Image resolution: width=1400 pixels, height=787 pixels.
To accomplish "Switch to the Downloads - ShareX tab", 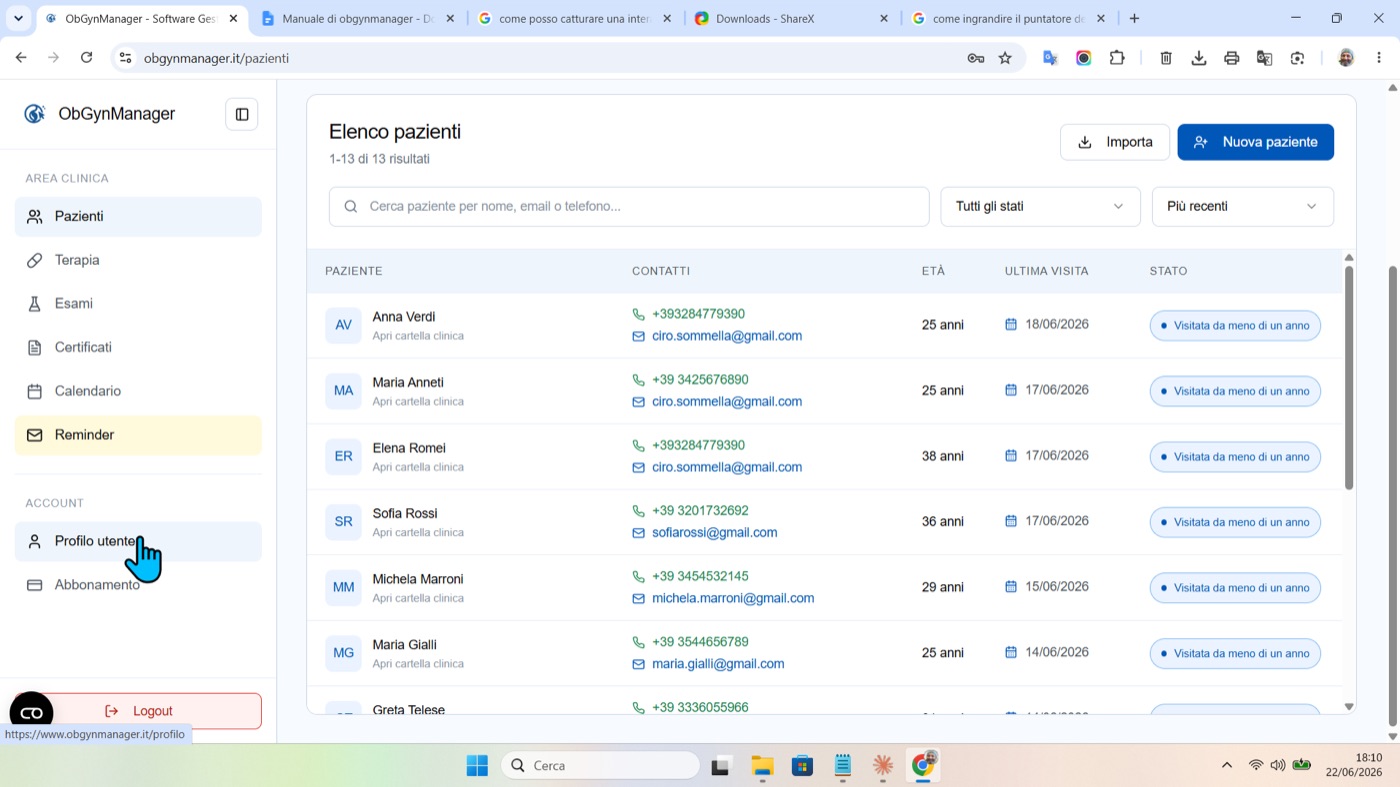I will point(791,18).
